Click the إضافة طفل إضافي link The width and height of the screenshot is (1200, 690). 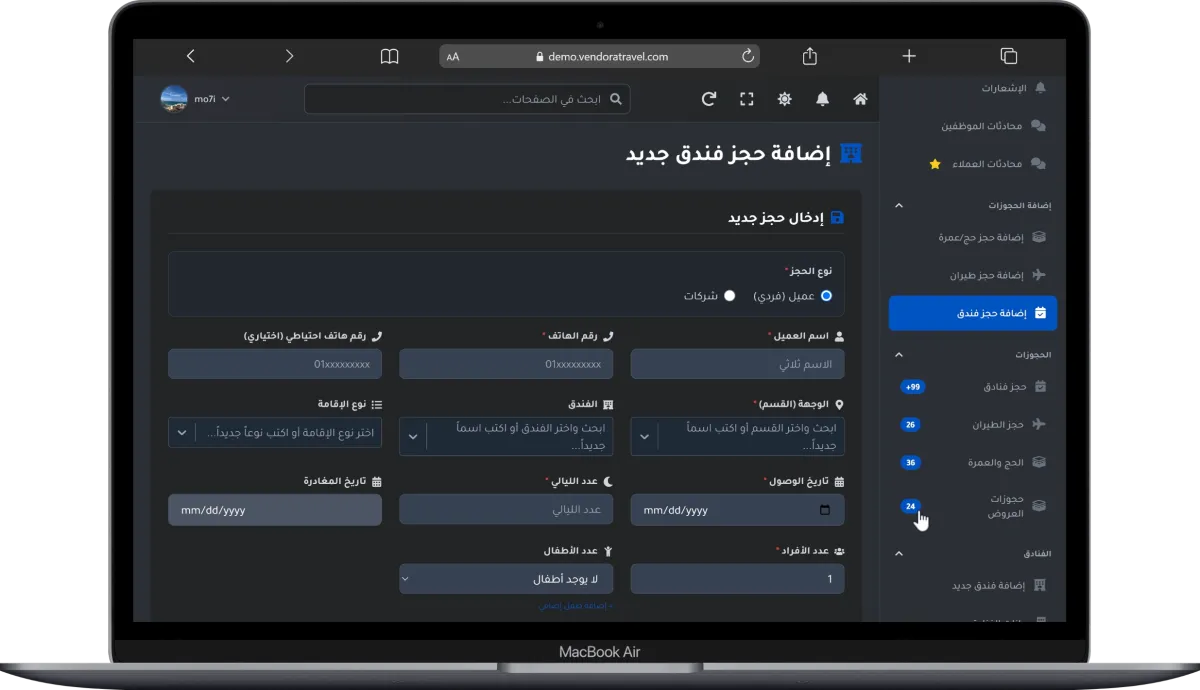[x=576, y=606]
